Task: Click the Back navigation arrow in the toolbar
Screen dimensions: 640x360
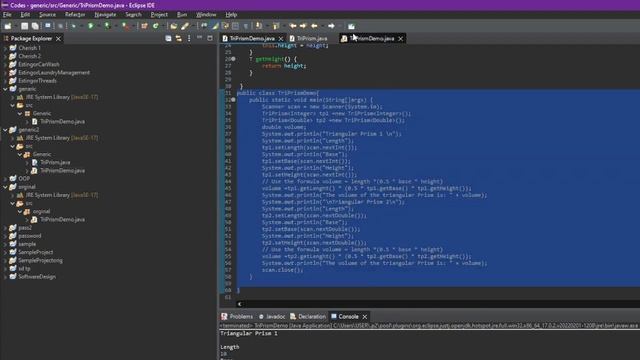Action: point(314,26)
